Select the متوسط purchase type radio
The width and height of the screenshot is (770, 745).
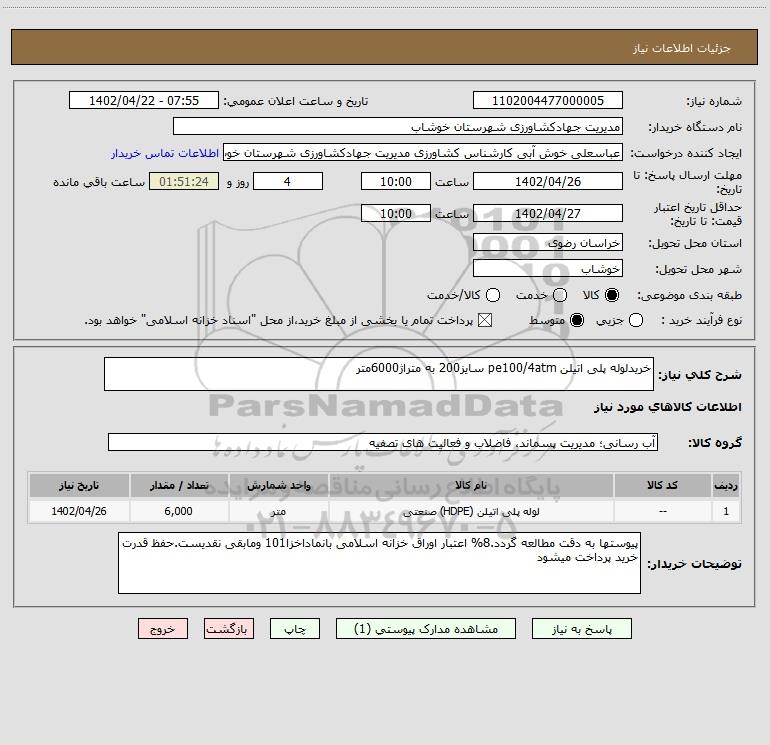click(577, 320)
